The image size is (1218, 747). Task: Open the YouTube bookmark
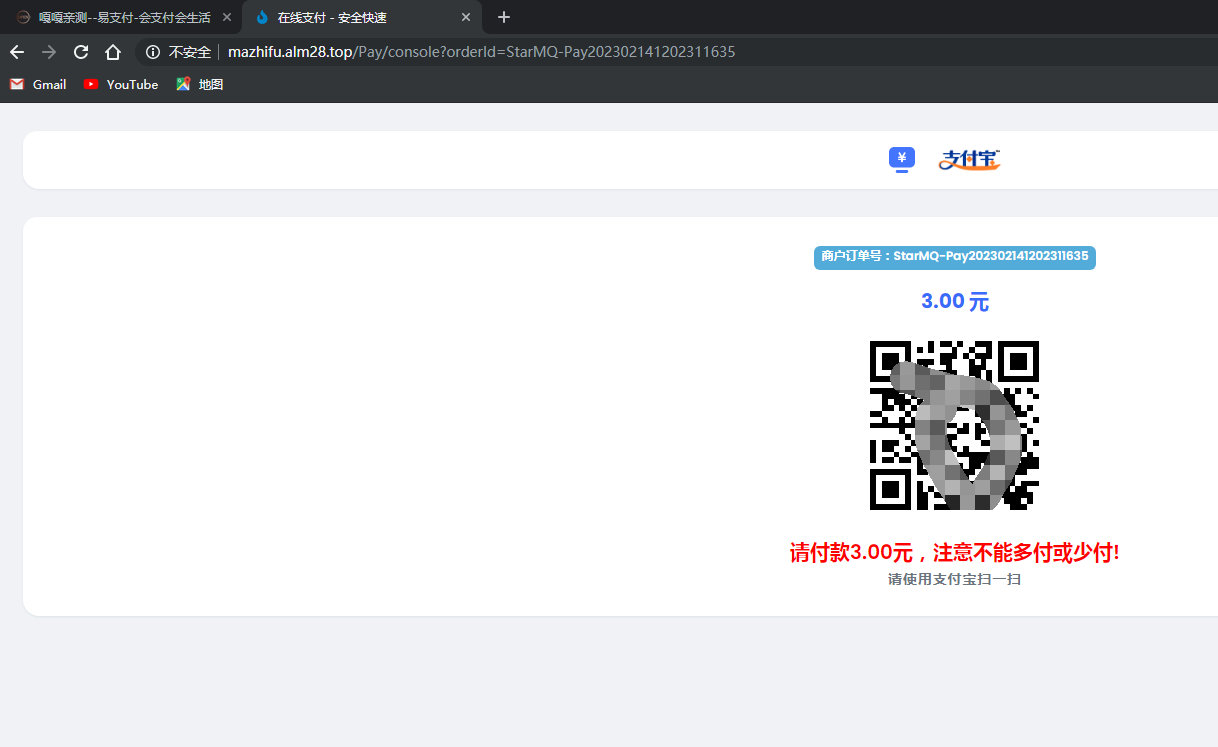point(121,85)
